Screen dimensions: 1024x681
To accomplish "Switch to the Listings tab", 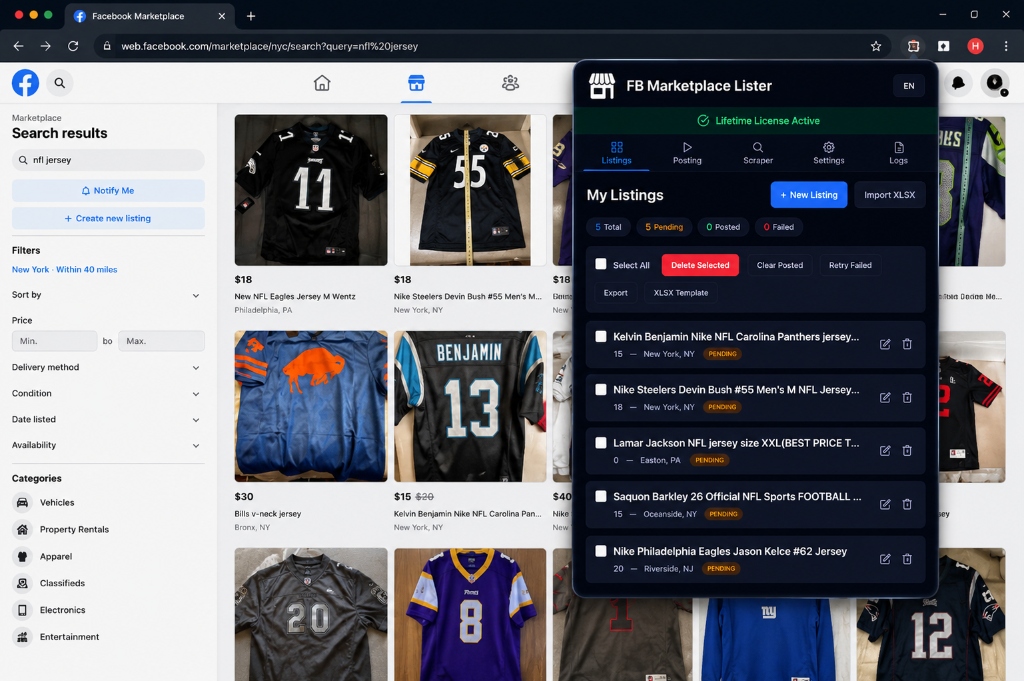I will [616, 153].
